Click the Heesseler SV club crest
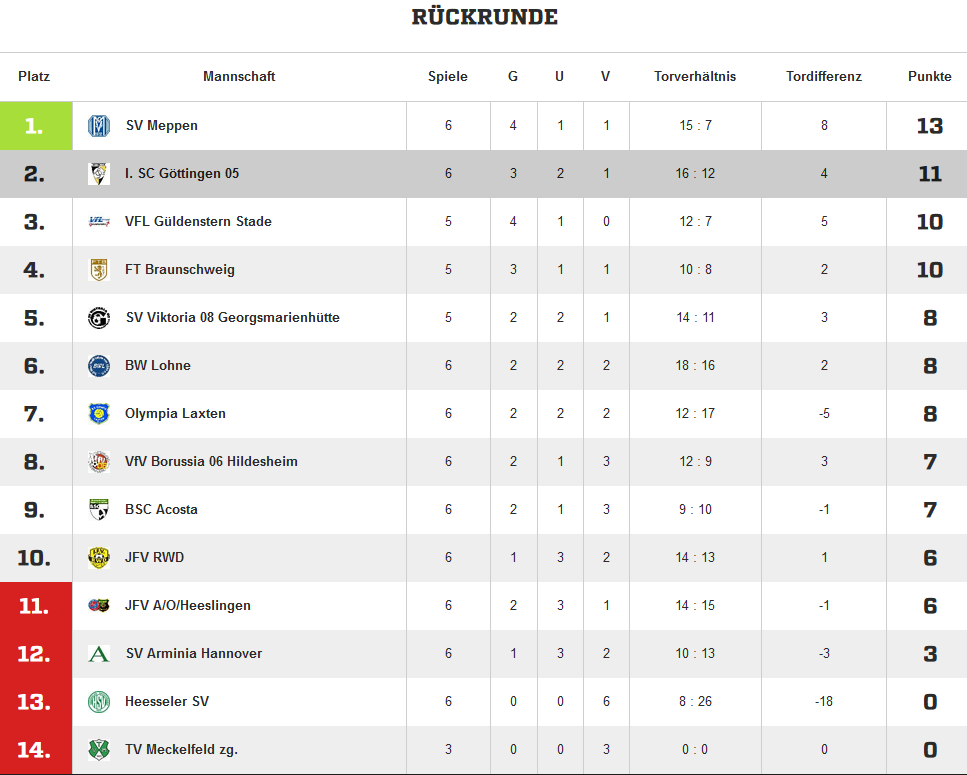This screenshot has width=967, height=775. (98, 702)
